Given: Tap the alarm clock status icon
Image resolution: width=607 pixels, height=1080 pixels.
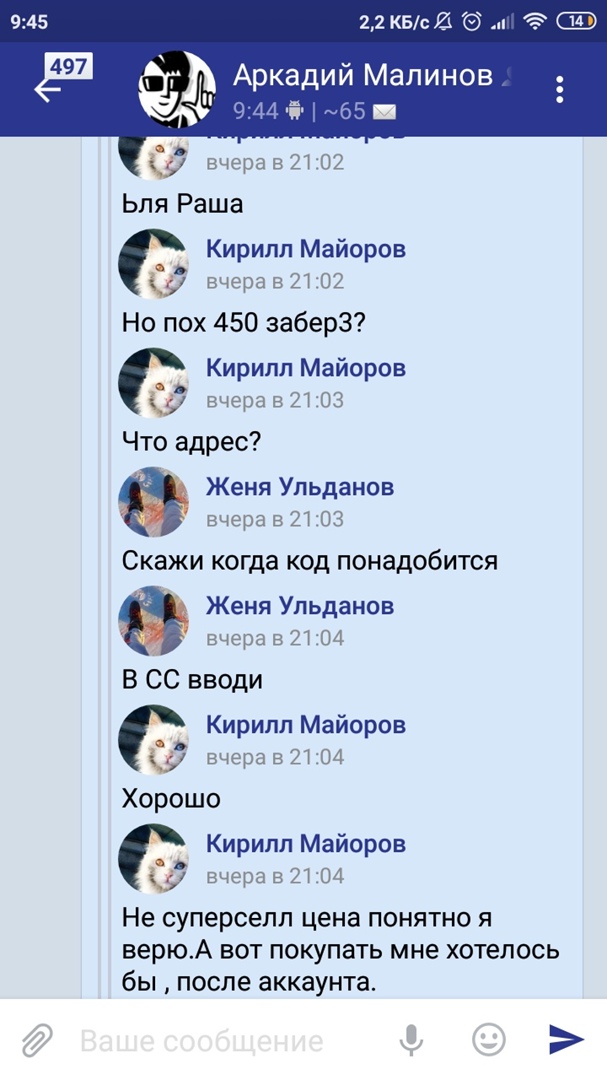Looking at the screenshot, I should (x=472, y=22).
